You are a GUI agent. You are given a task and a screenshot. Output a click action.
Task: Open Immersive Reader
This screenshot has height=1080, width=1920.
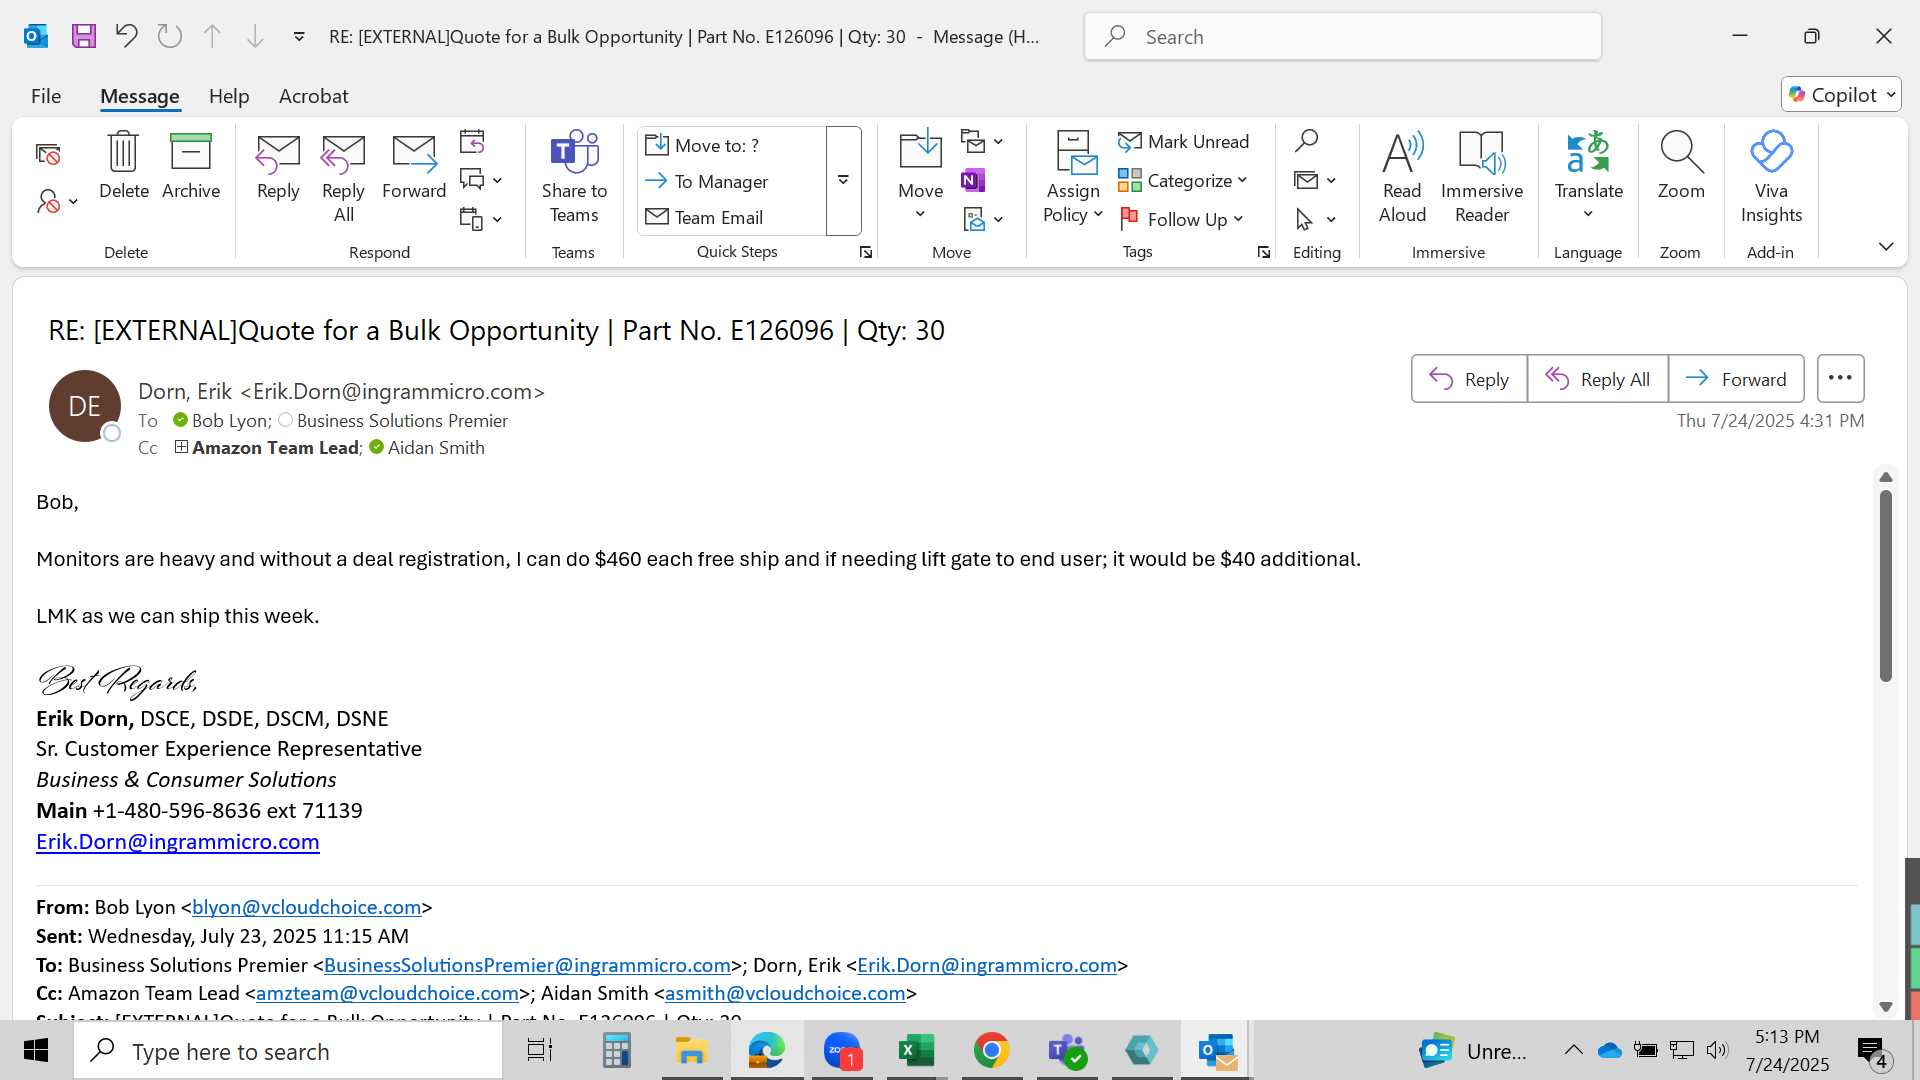point(1482,178)
